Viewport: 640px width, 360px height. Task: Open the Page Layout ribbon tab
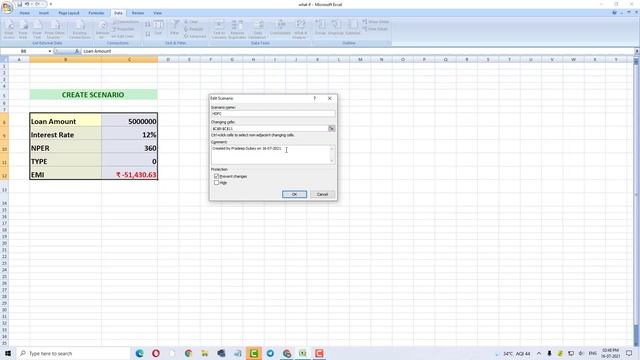(x=69, y=13)
